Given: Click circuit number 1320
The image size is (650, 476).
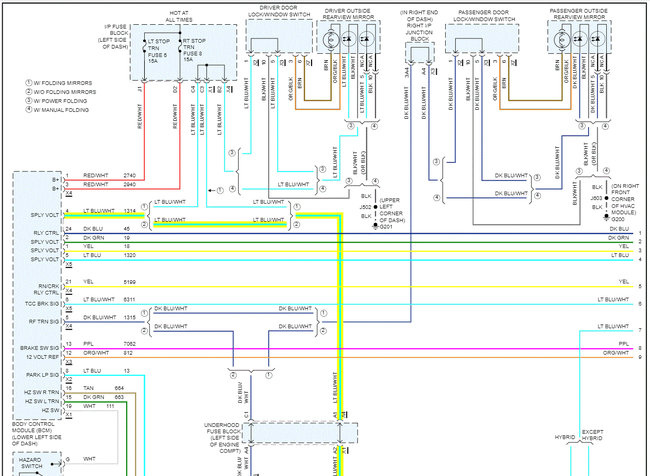Looking at the screenshot, I should pyautogui.click(x=130, y=255).
